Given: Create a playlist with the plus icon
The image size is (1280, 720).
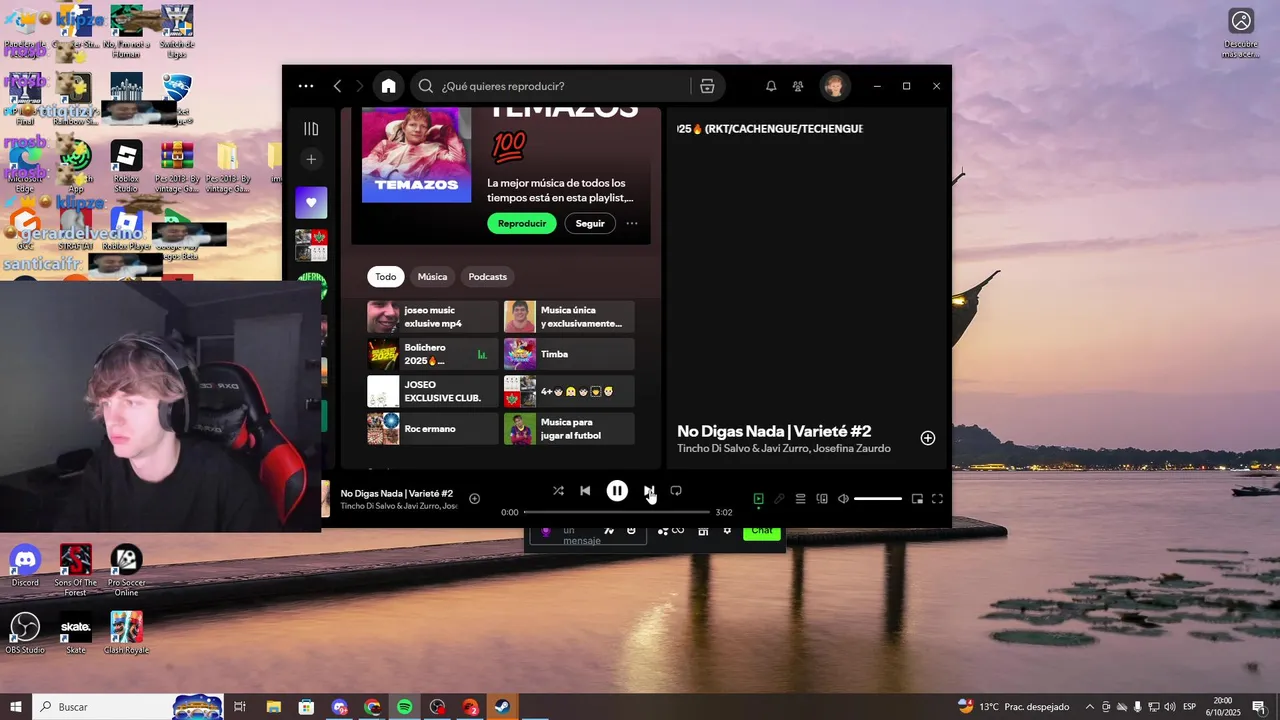Looking at the screenshot, I should 311,159.
